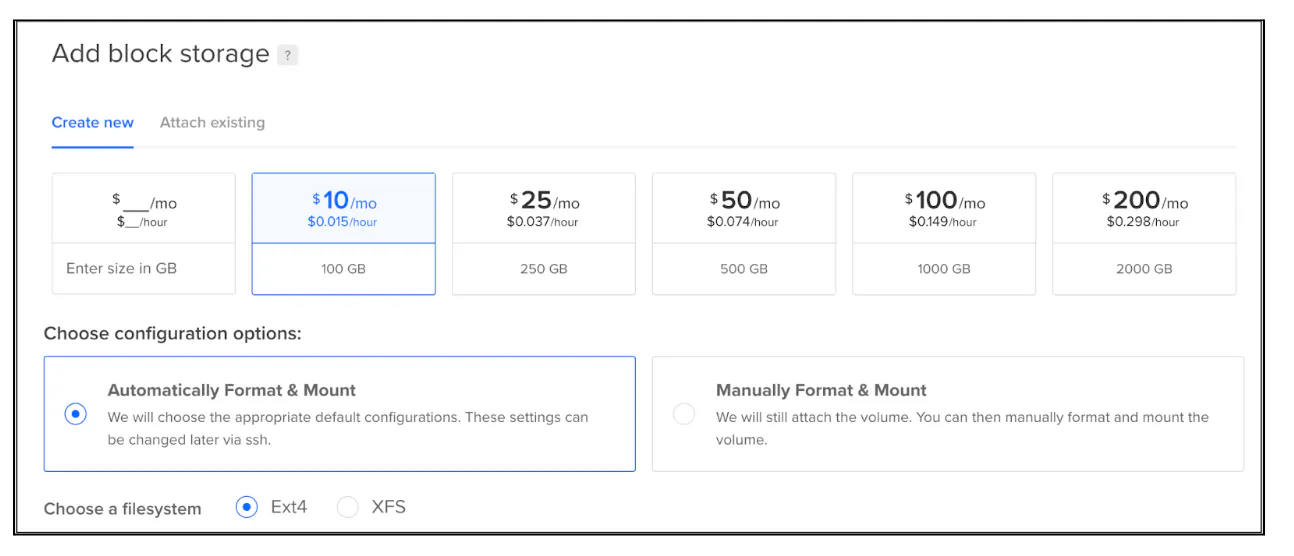Choose the Ext4 filesystem radio

pyautogui.click(x=247, y=507)
